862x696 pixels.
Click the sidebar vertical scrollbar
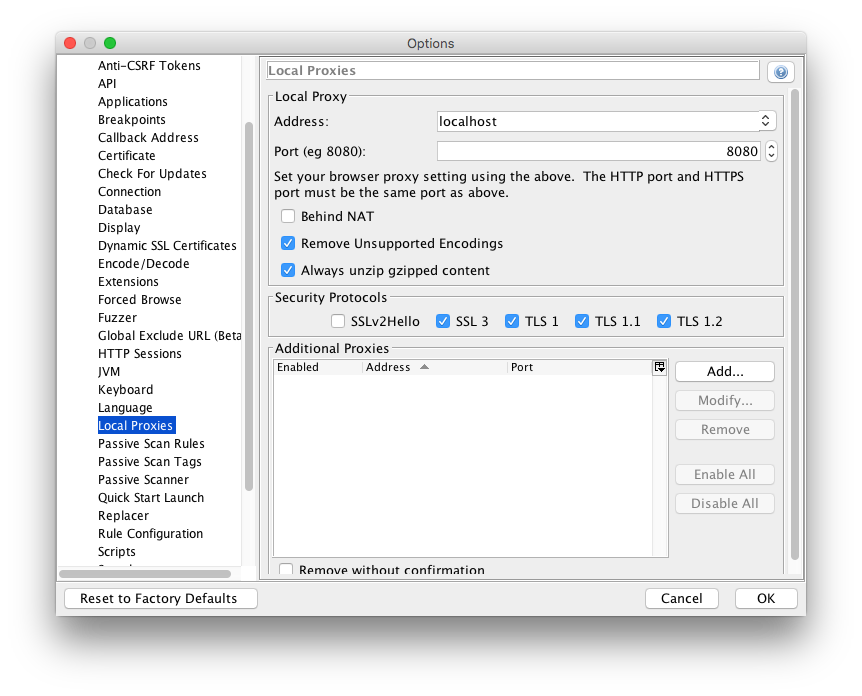[249, 300]
